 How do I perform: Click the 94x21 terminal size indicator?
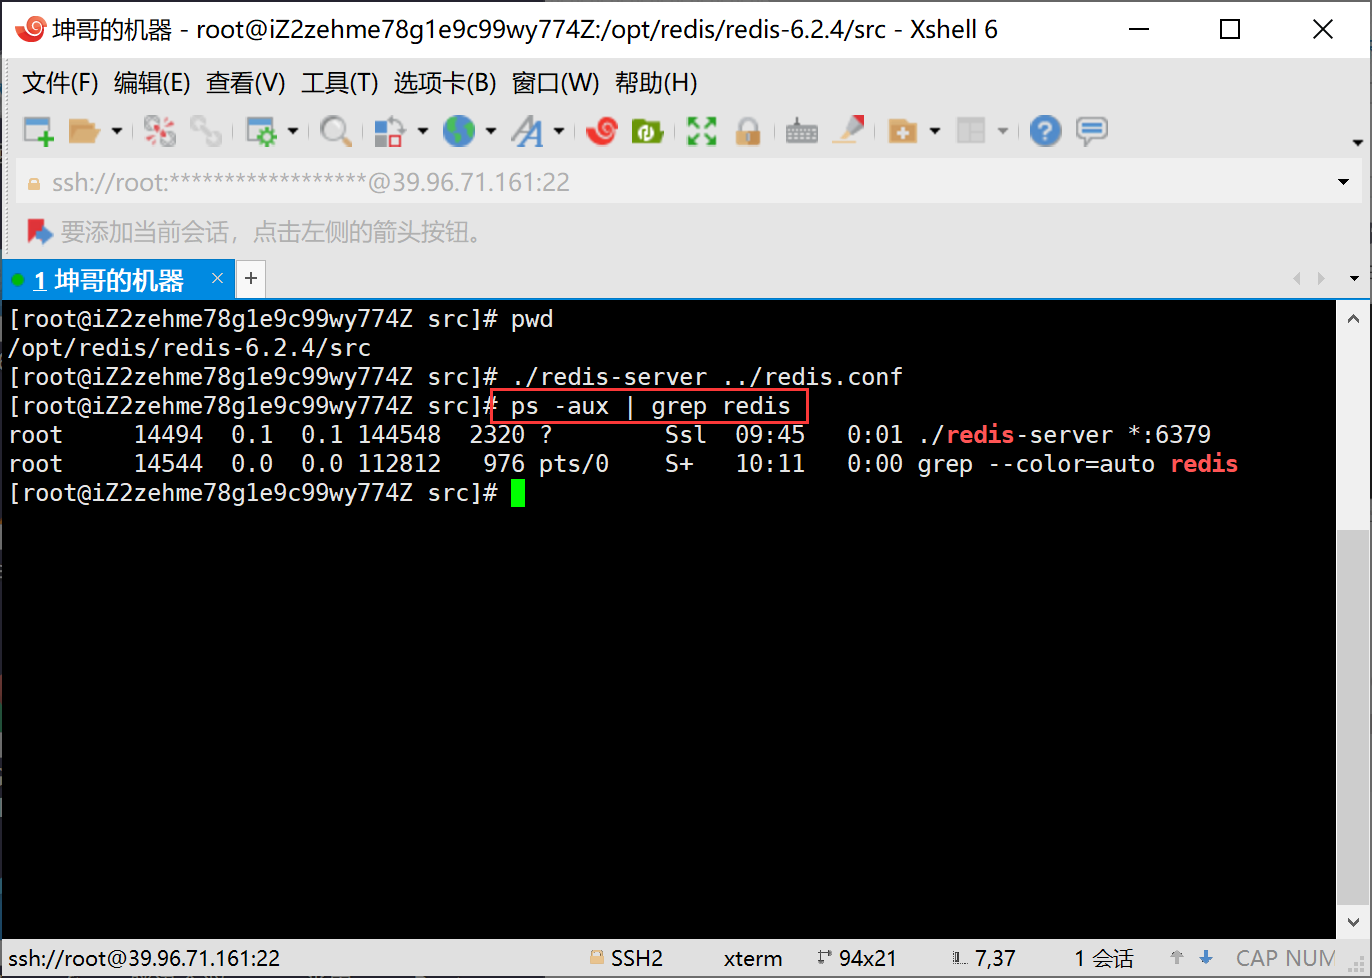867,958
